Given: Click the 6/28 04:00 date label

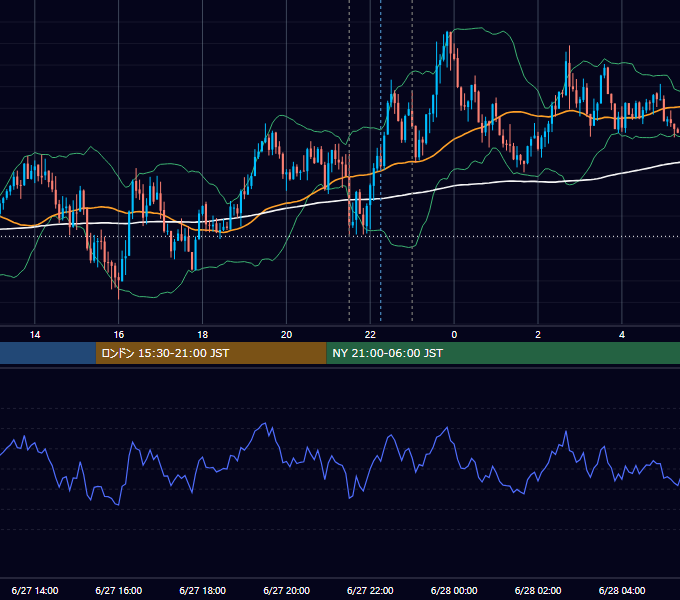Looking at the screenshot, I should pos(622,590).
